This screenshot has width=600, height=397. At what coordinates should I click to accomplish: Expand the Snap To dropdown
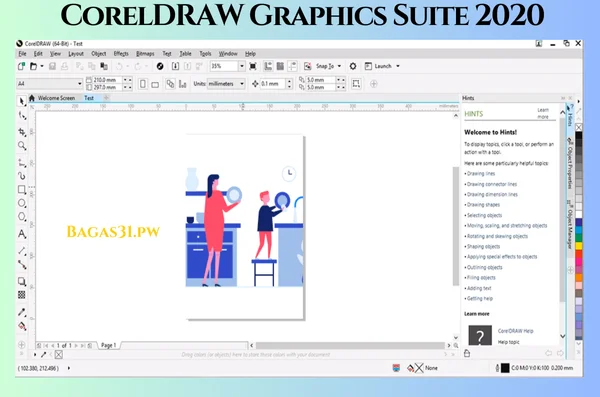coord(339,66)
